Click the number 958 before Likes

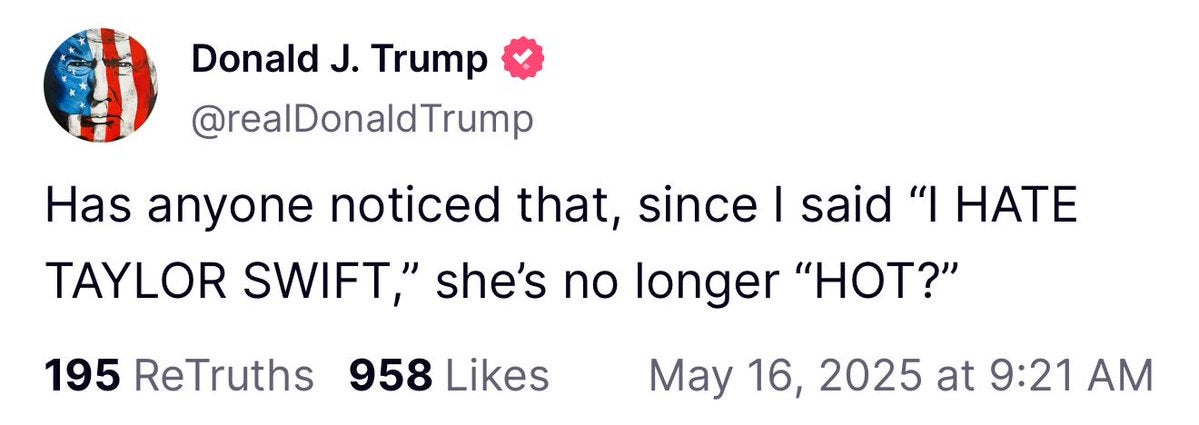point(390,376)
